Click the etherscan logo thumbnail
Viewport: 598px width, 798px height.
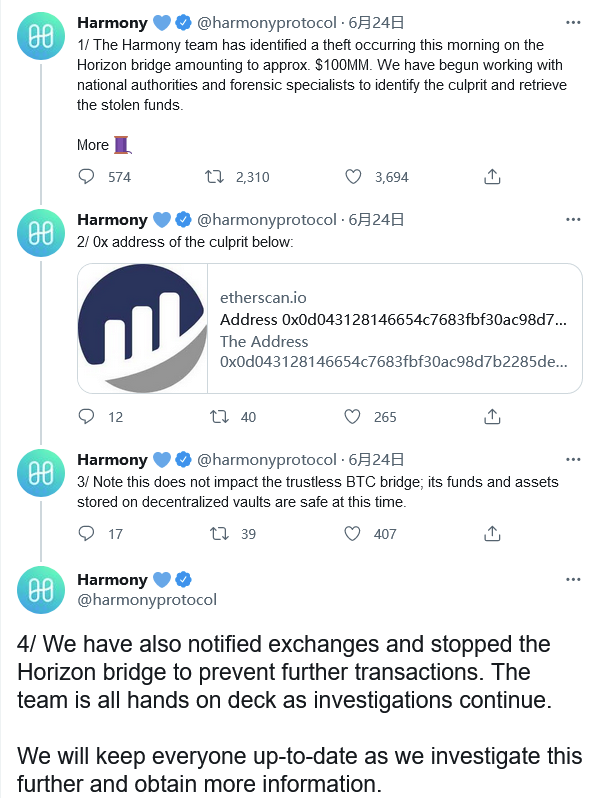click(x=143, y=328)
